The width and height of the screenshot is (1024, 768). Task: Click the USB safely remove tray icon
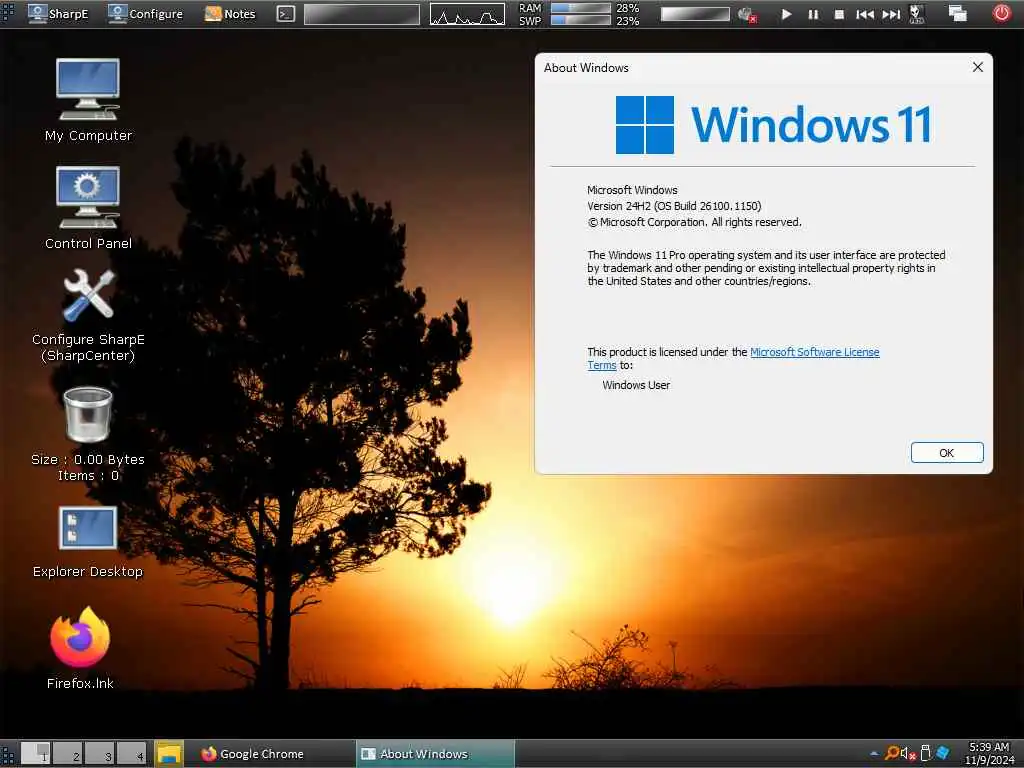click(x=925, y=753)
